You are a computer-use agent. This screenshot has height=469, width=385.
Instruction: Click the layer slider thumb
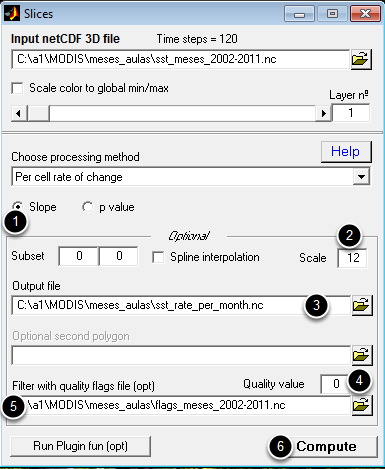click(38, 113)
